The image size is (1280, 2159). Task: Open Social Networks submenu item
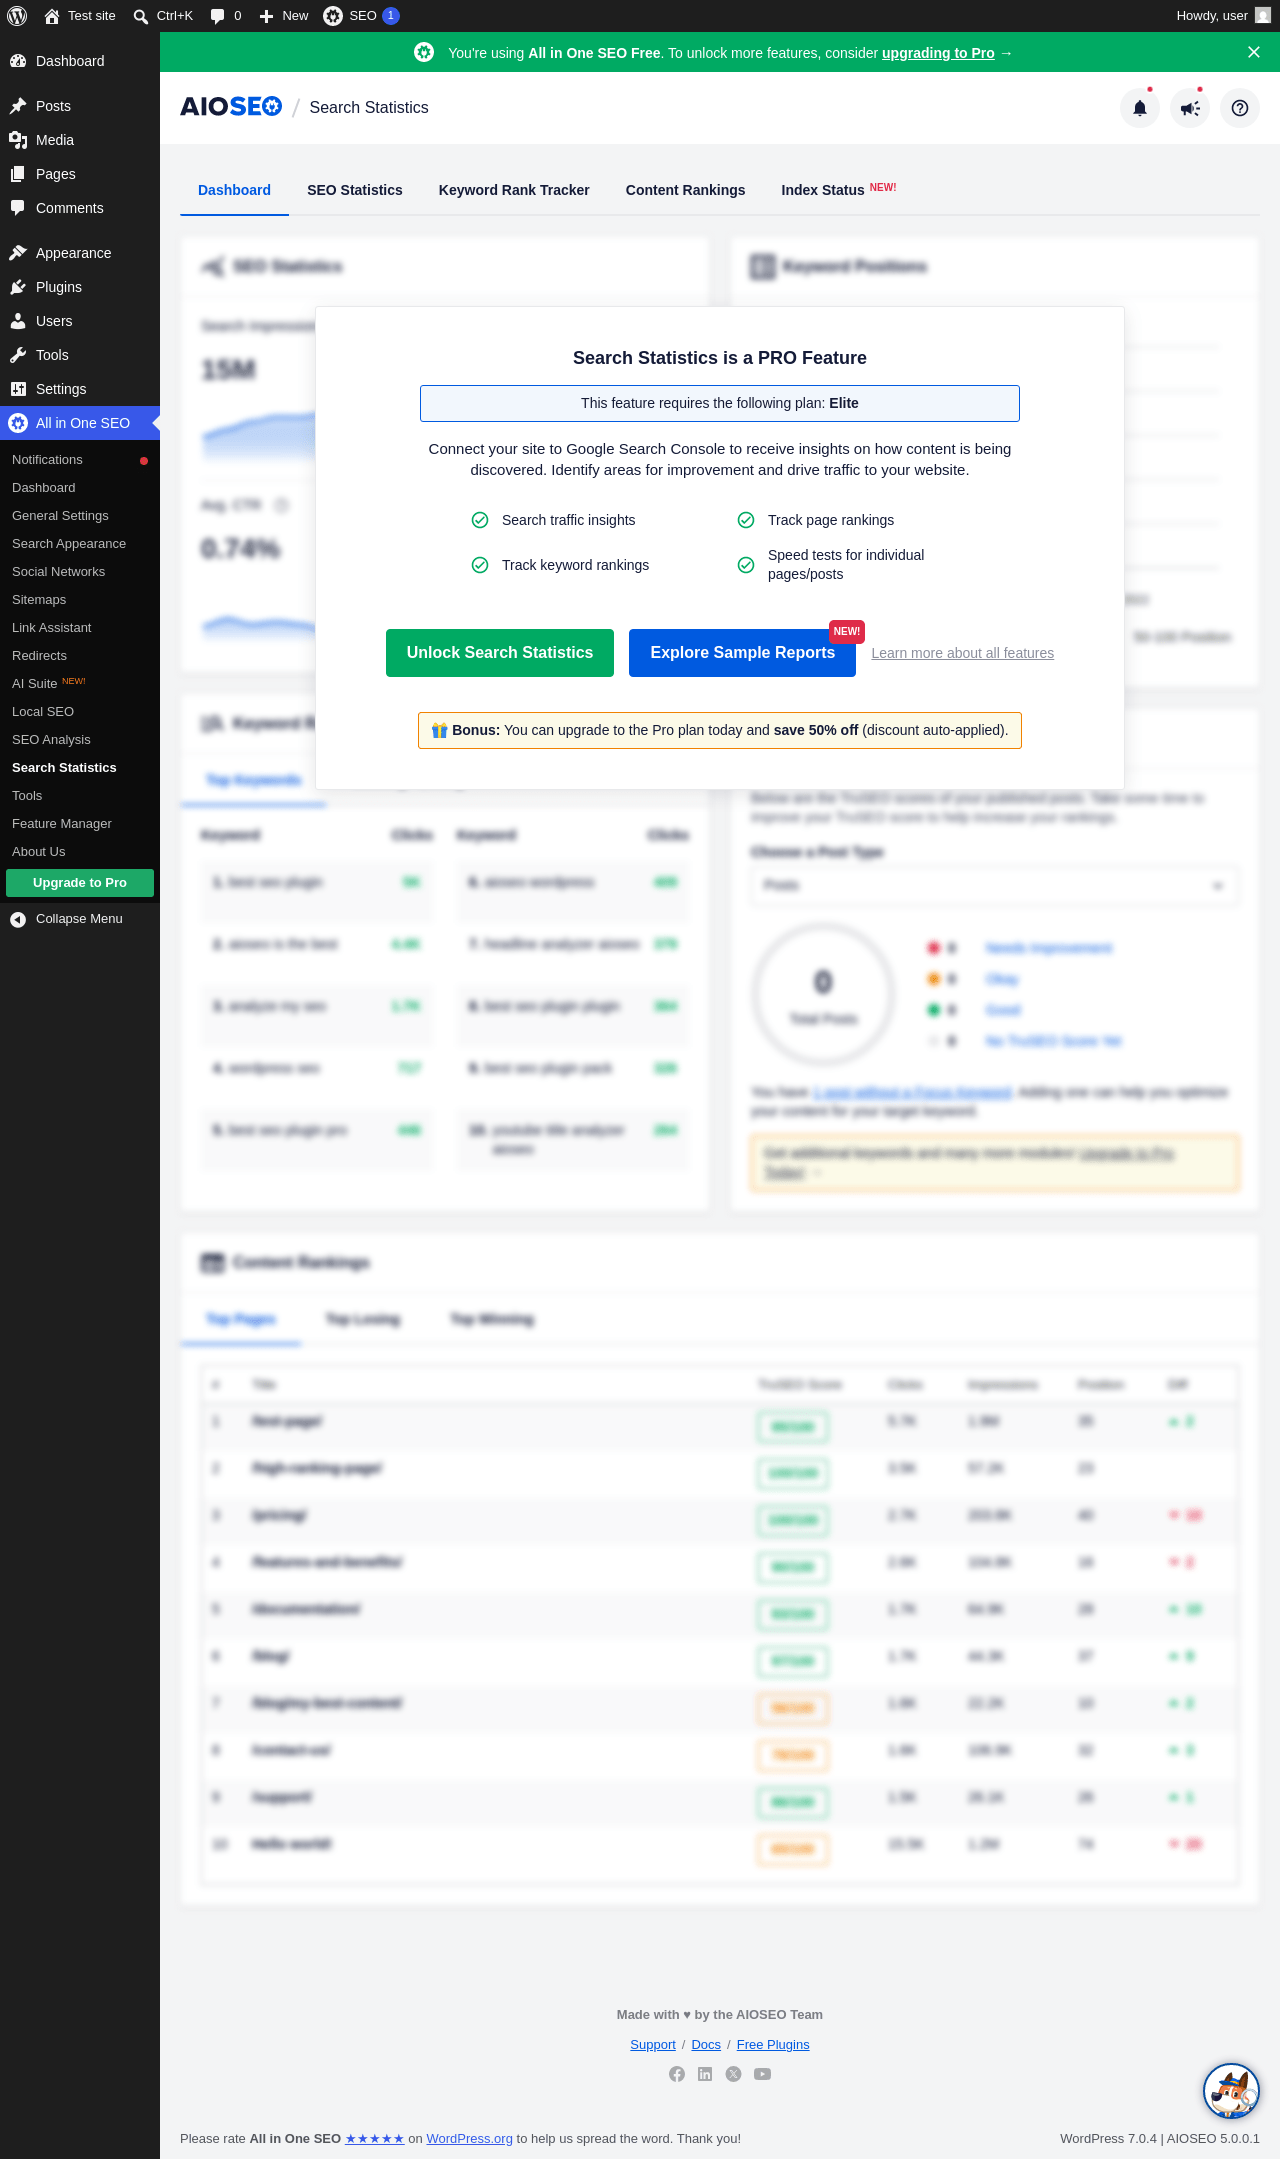click(80, 572)
